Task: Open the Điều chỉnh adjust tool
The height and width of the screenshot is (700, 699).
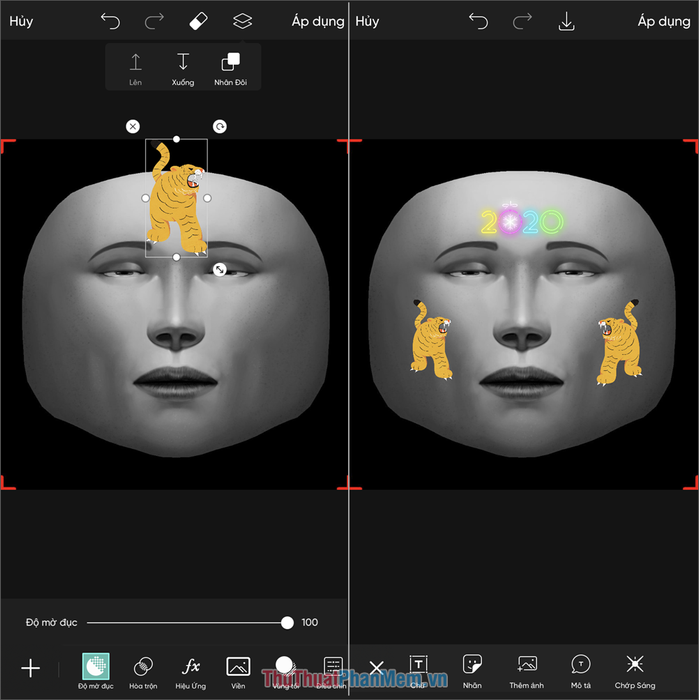Action: click(x=333, y=671)
